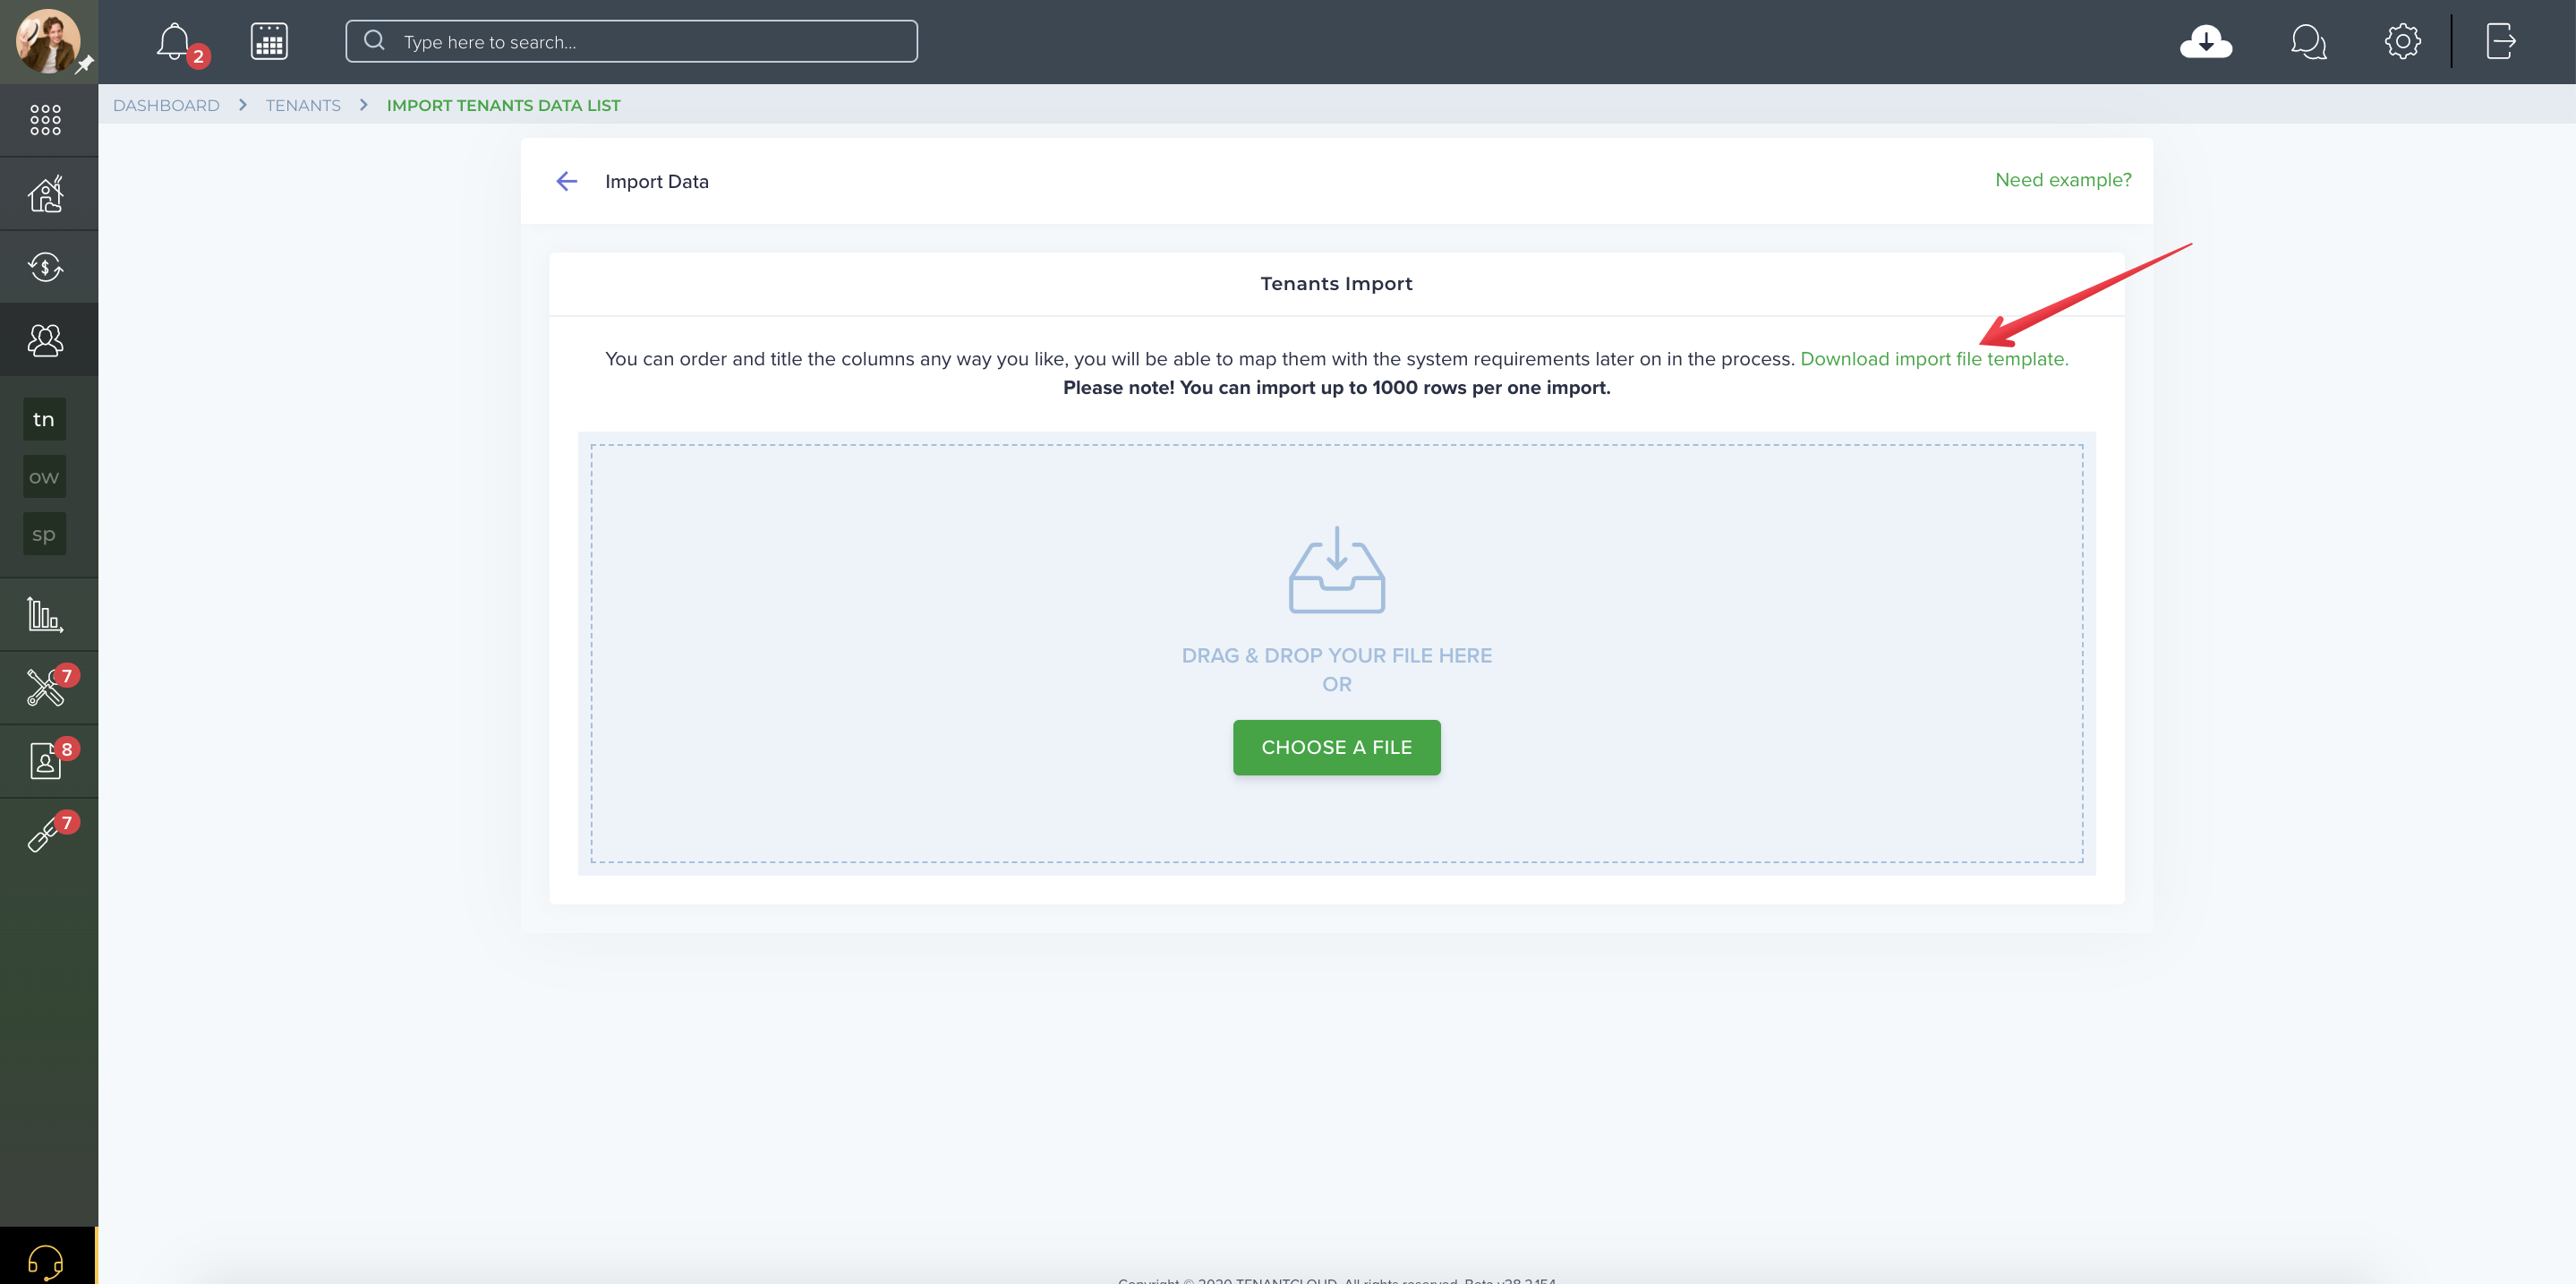Open the properties house icon
This screenshot has height=1284, width=2576.
coord(45,194)
